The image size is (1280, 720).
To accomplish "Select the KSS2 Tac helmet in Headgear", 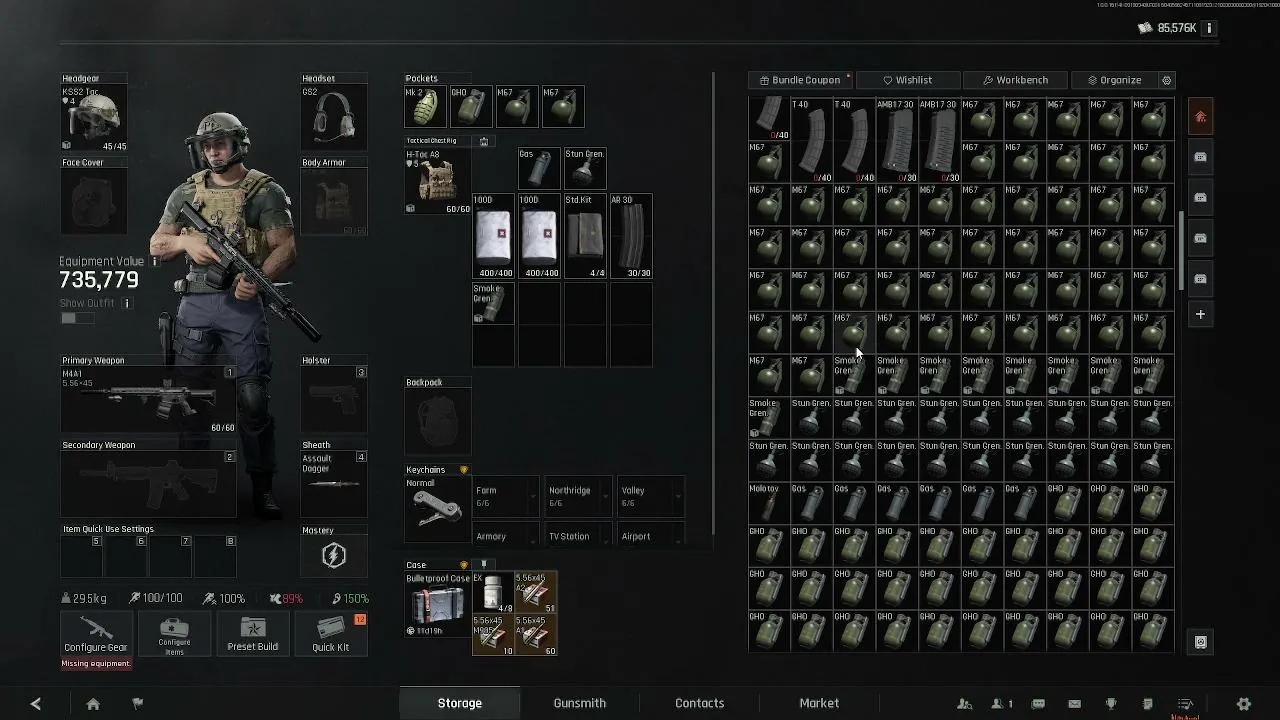I will (x=95, y=118).
